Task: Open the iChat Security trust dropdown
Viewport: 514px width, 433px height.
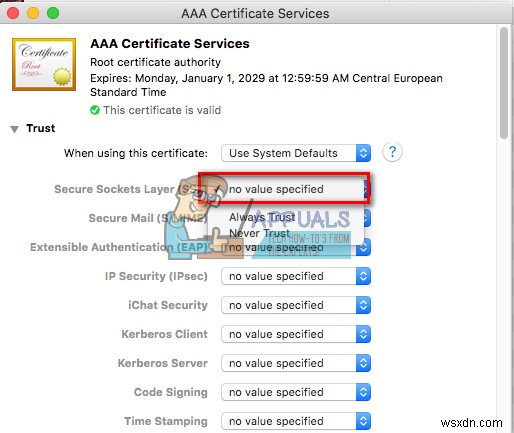Action: (296, 305)
